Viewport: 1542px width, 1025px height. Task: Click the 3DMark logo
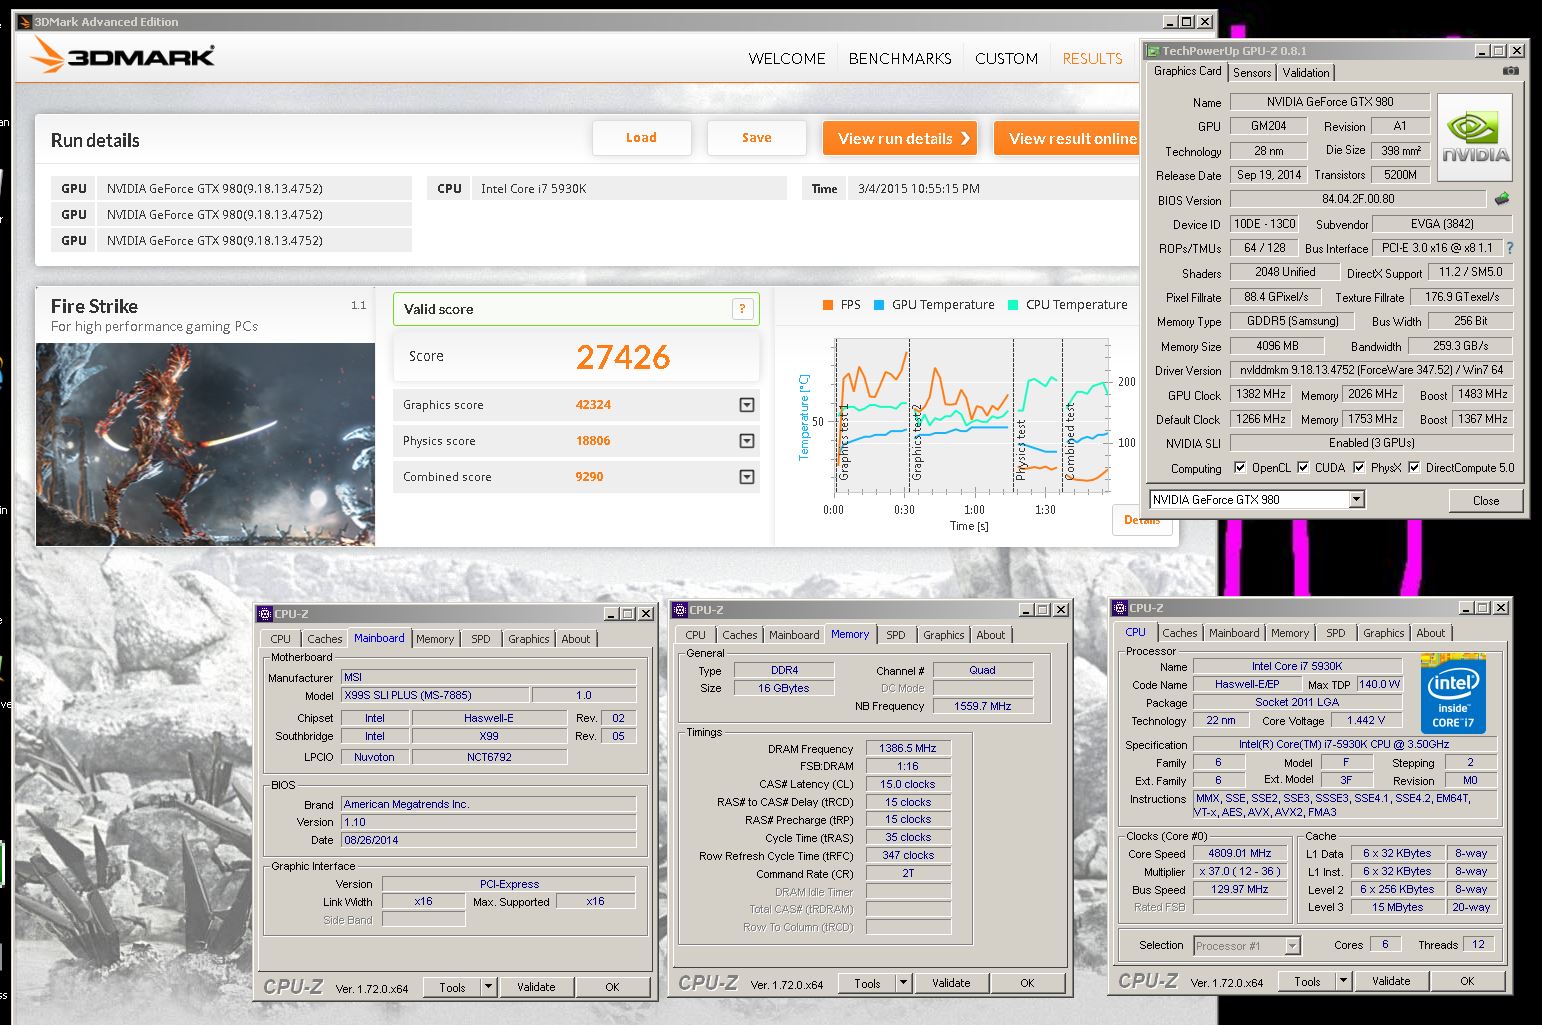pyautogui.click(x=123, y=56)
